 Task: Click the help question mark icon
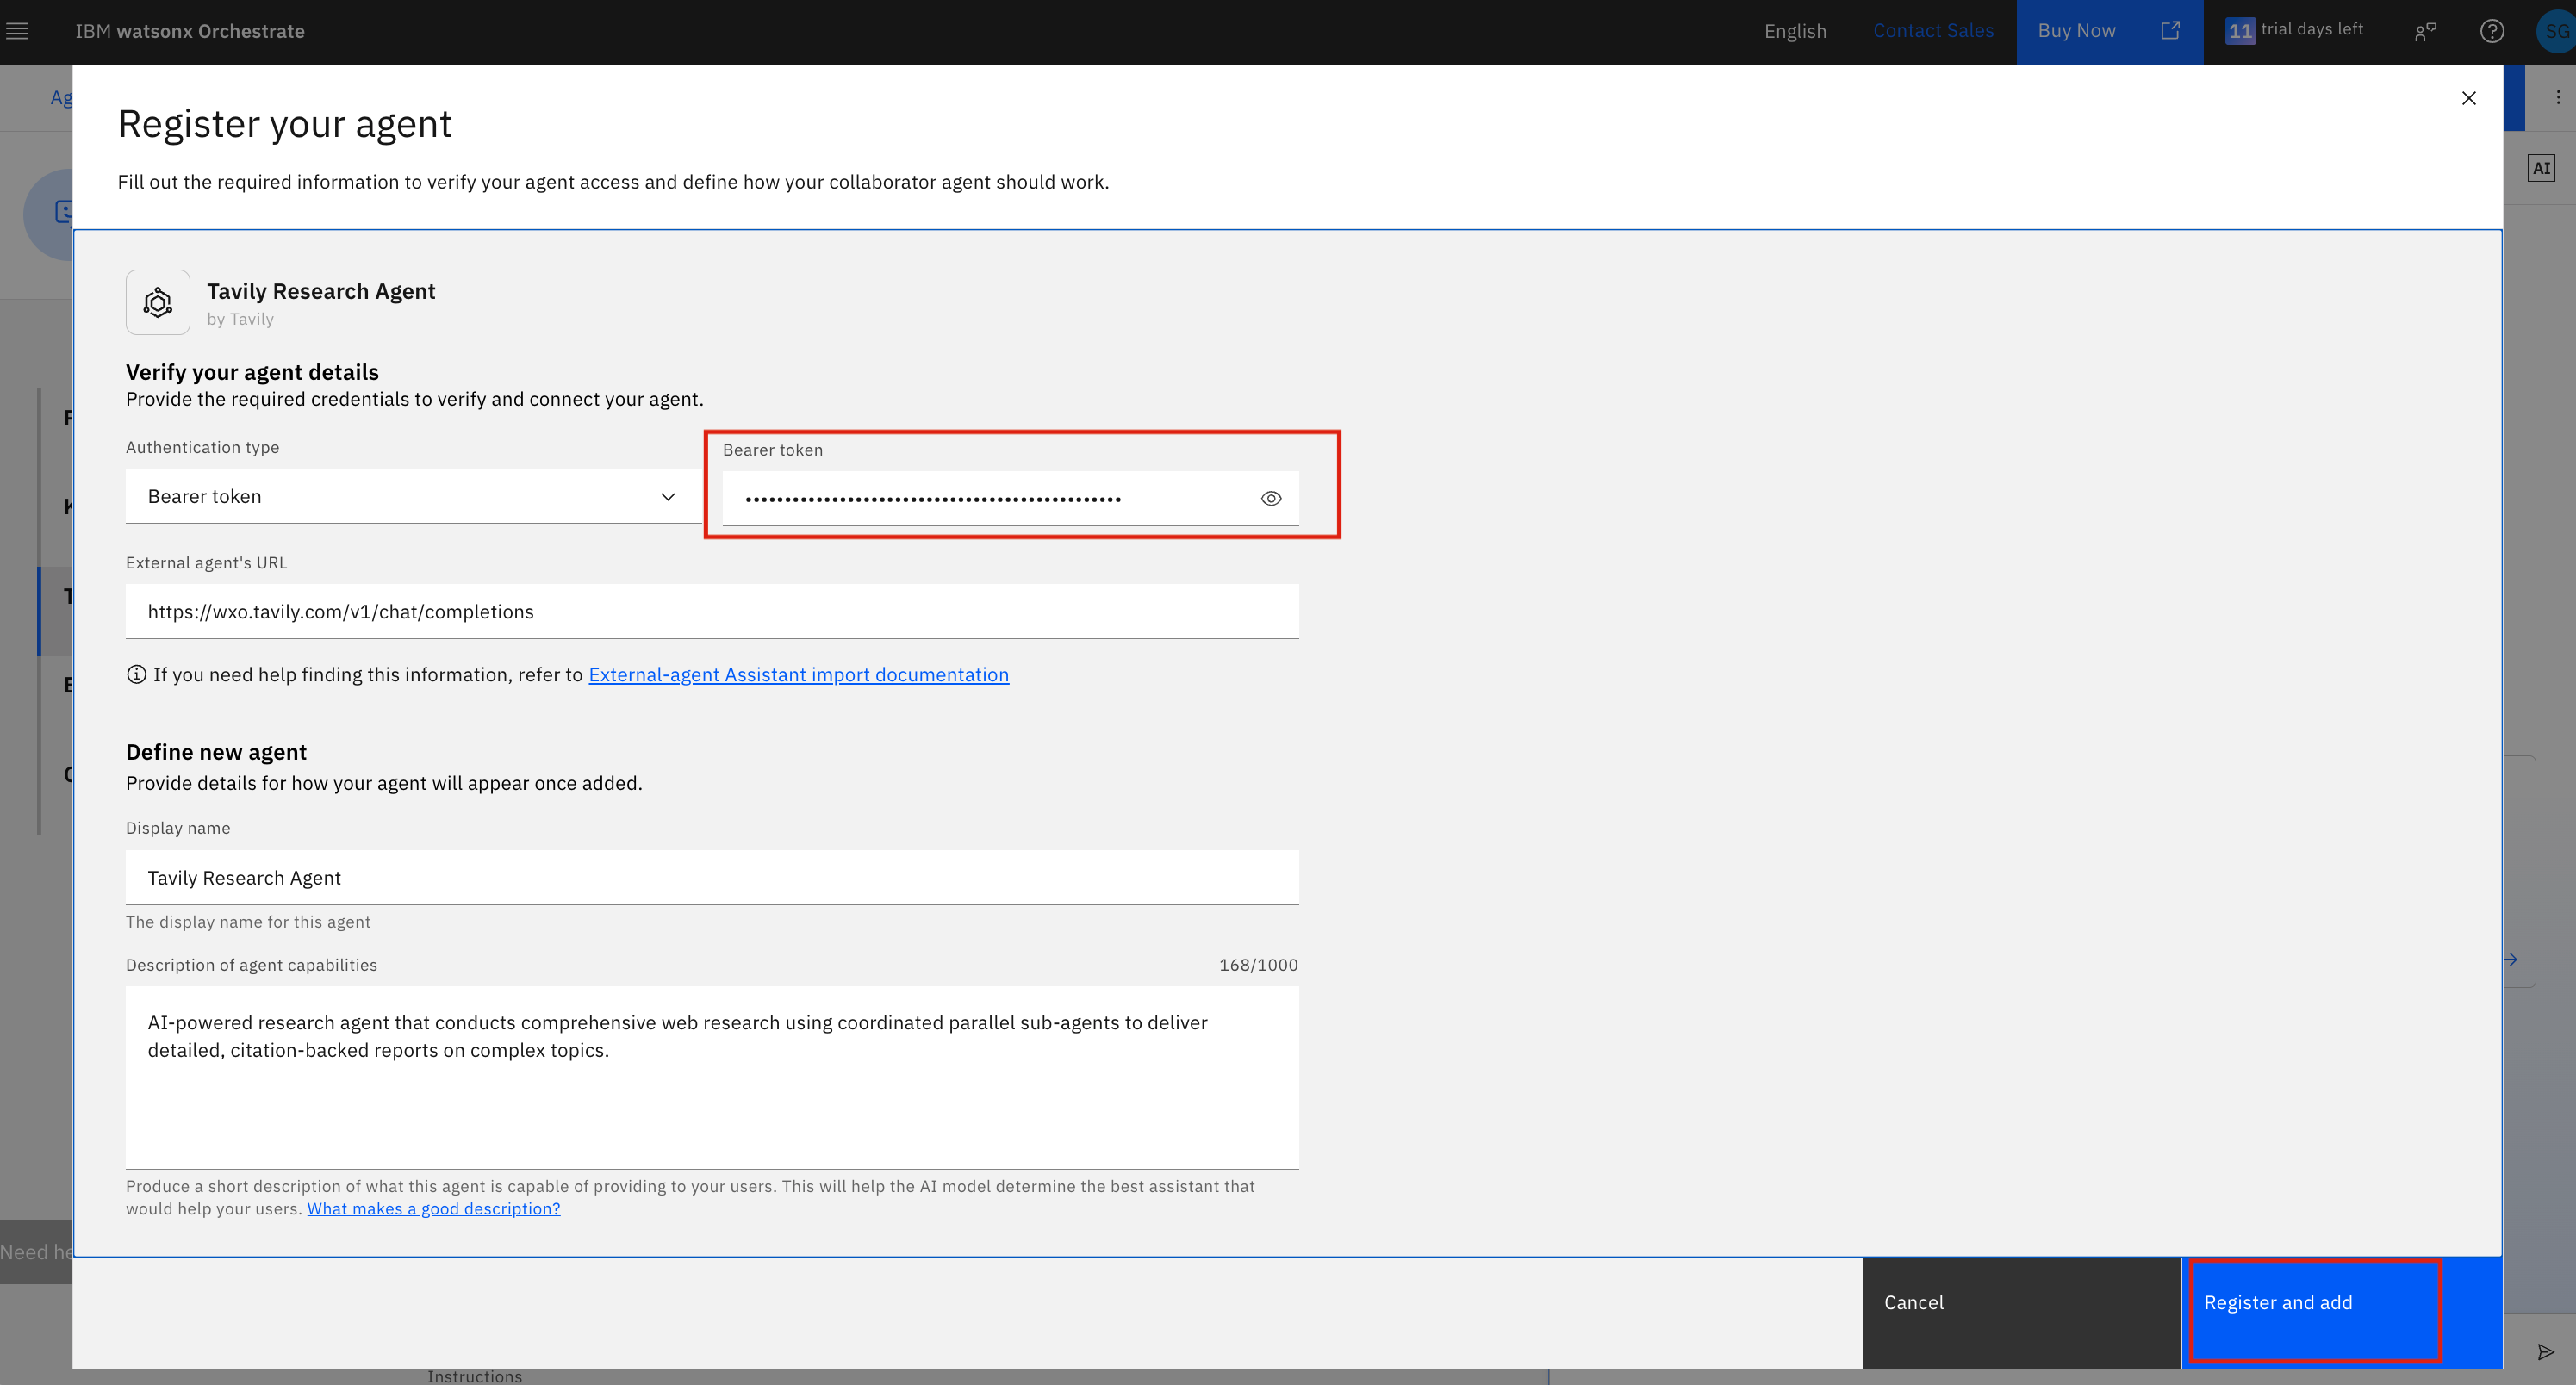click(x=2491, y=31)
